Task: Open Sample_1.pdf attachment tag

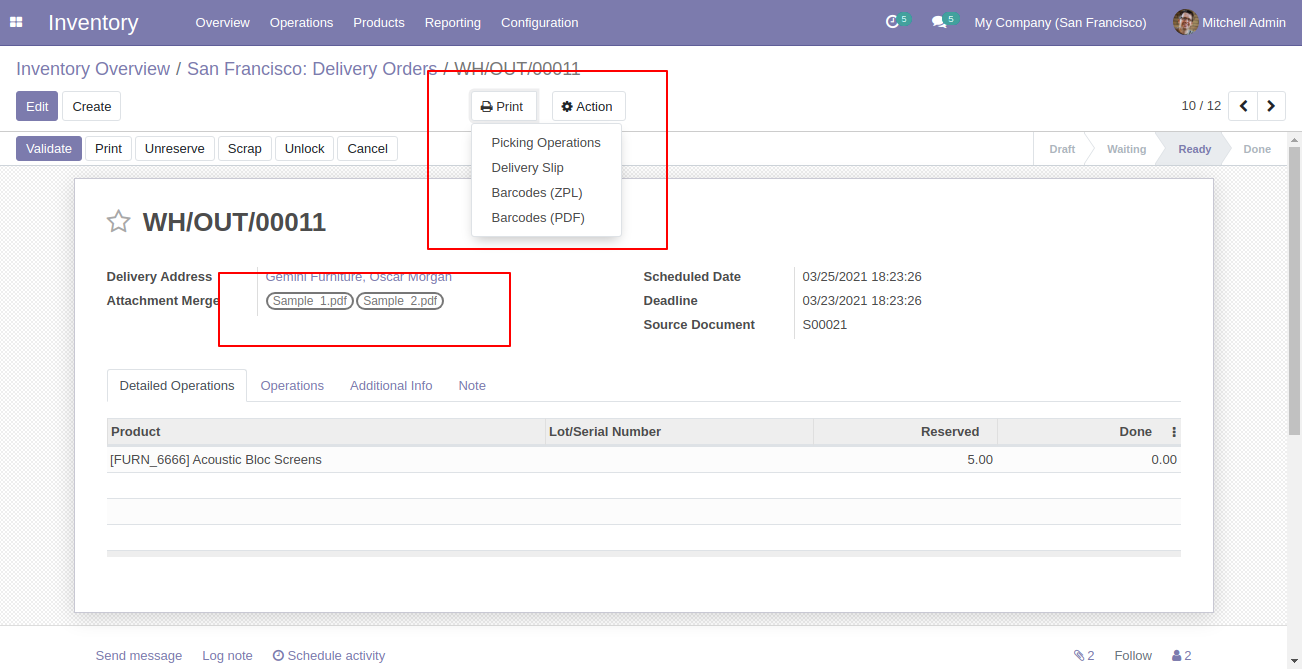Action: click(310, 301)
